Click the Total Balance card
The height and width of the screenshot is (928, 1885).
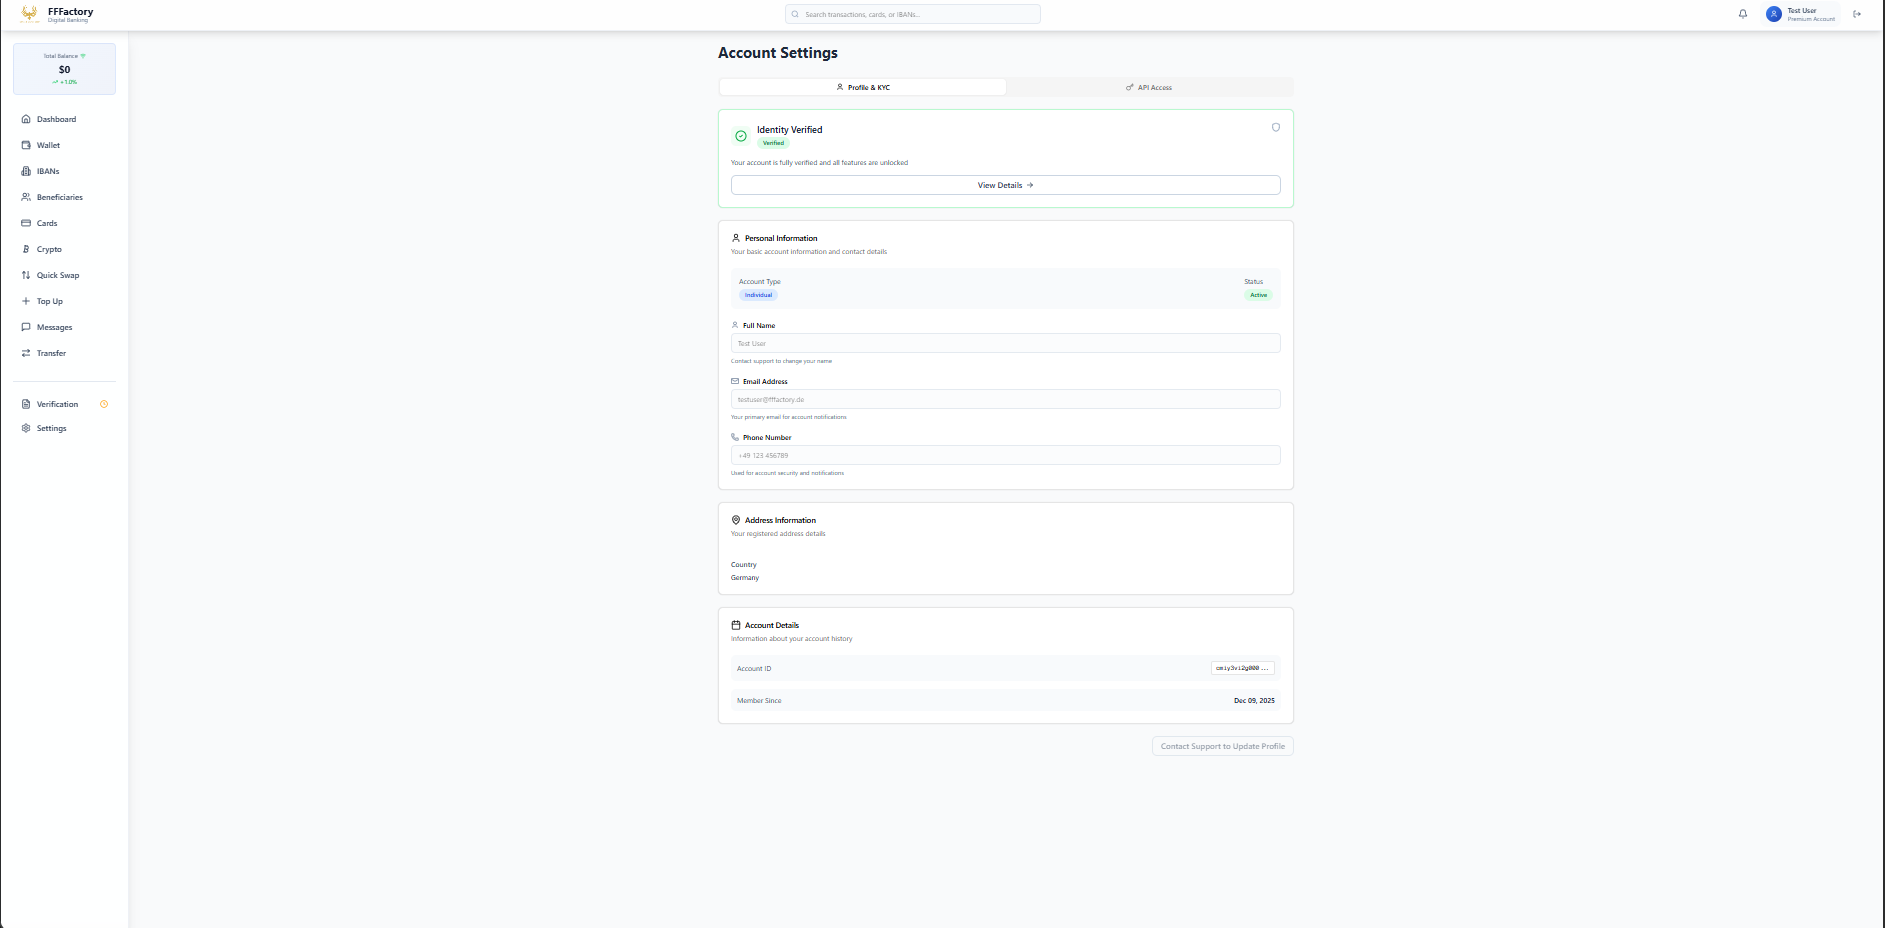pyautogui.click(x=64, y=69)
